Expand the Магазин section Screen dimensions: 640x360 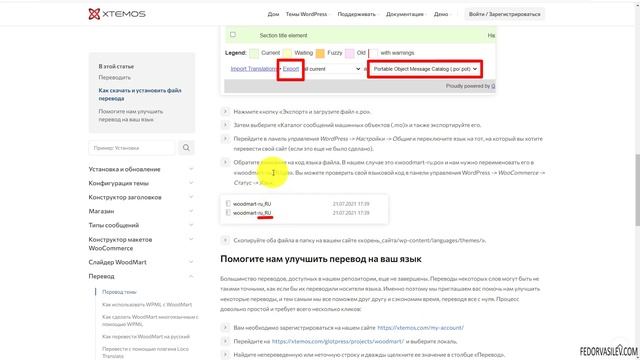141,211
